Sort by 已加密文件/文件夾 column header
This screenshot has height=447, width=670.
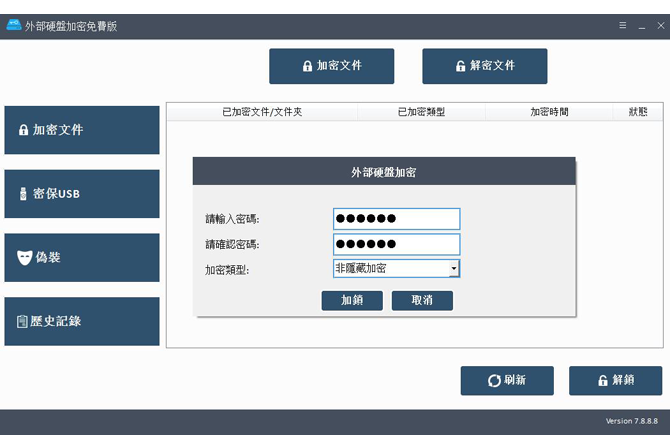point(262,112)
